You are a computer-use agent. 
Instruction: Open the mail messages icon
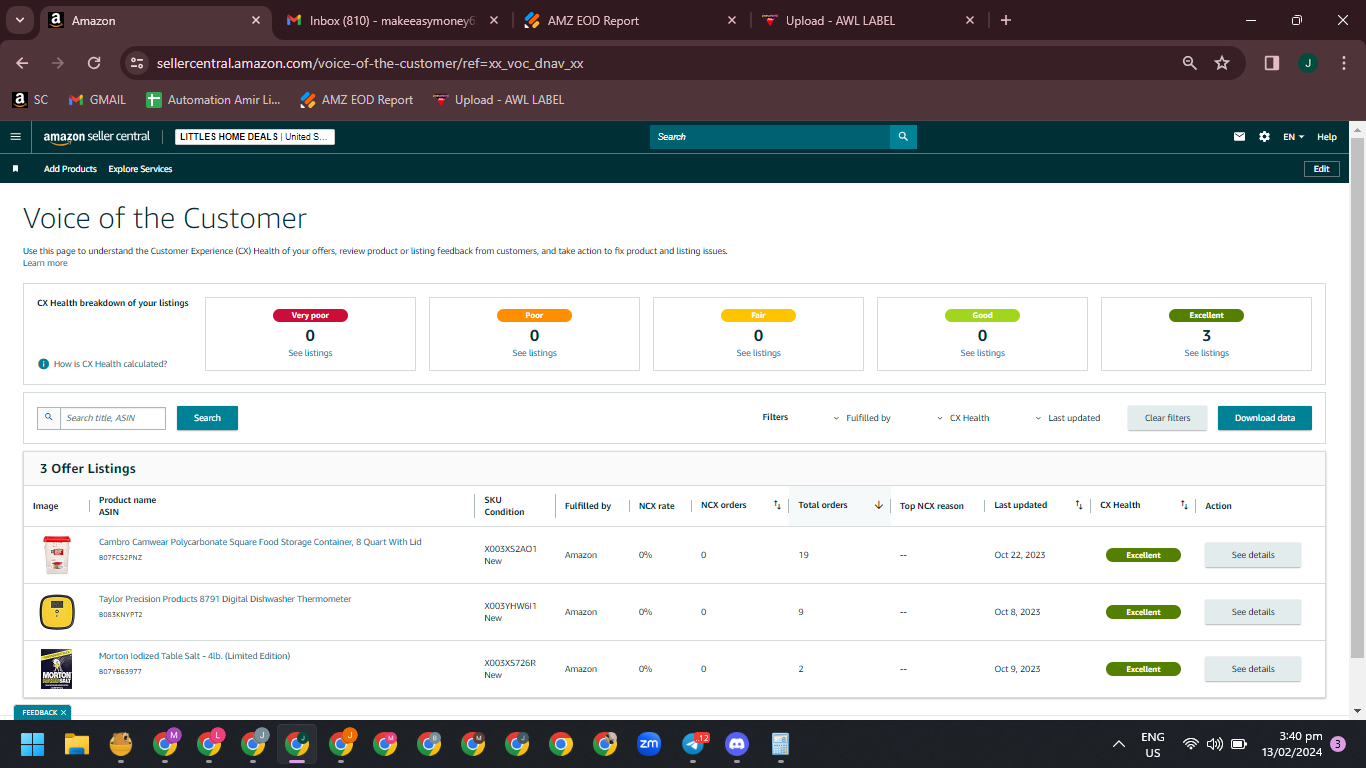1240,136
